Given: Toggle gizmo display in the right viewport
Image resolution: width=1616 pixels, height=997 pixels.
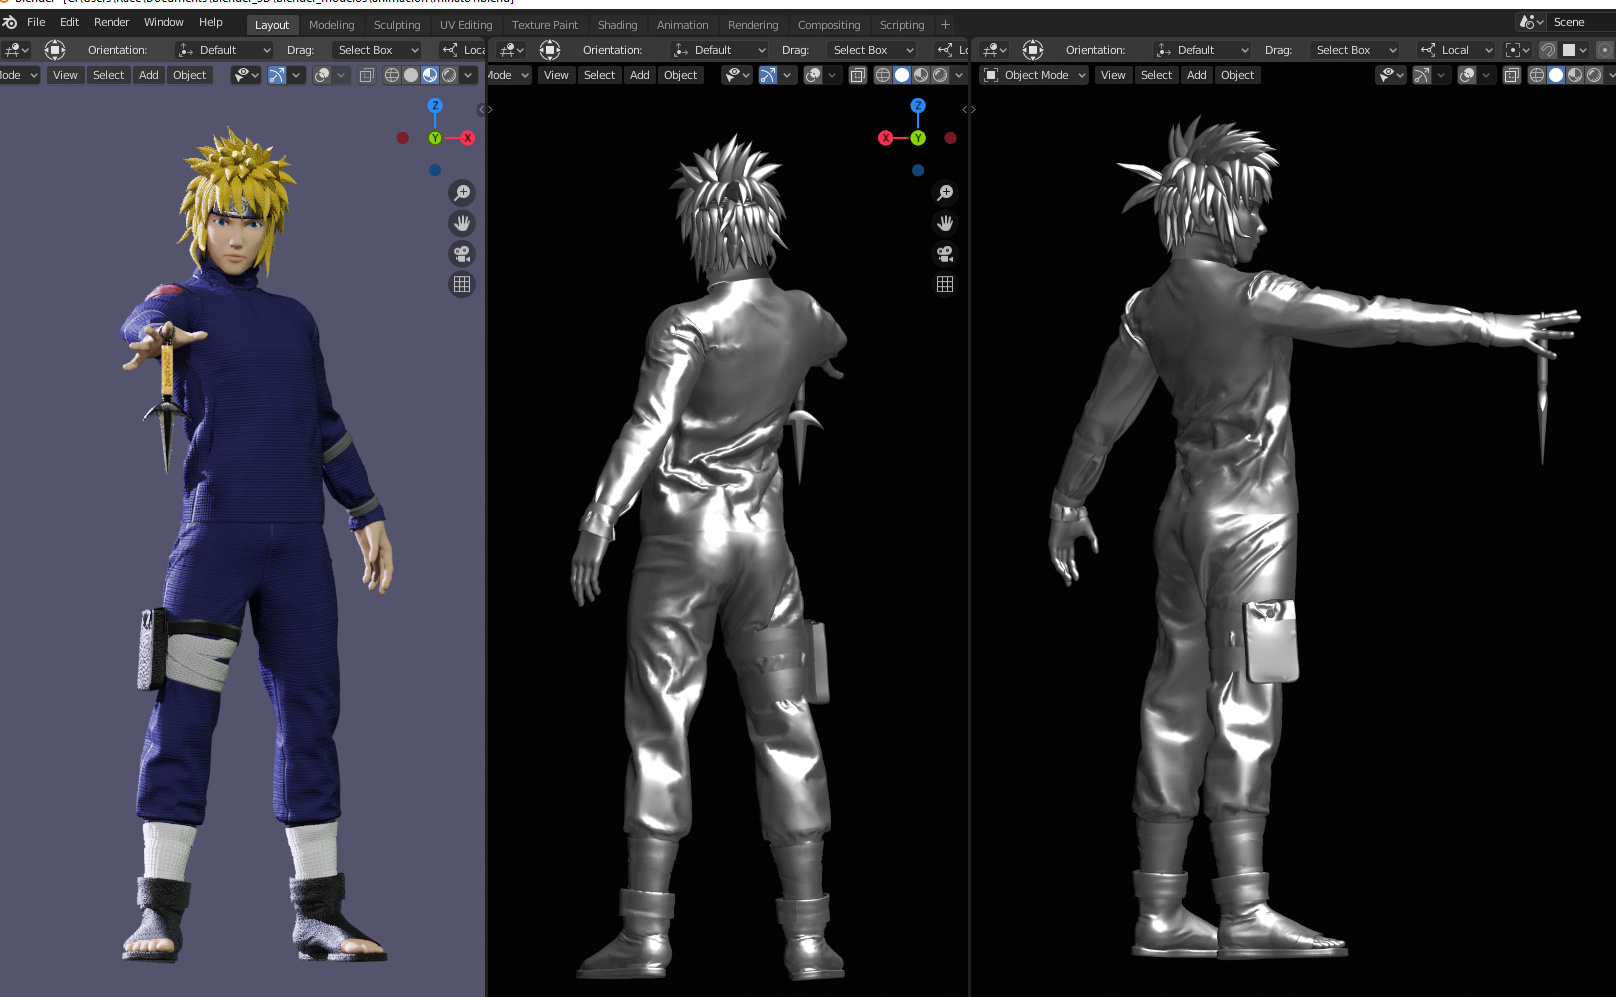Looking at the screenshot, I should click(x=1422, y=75).
